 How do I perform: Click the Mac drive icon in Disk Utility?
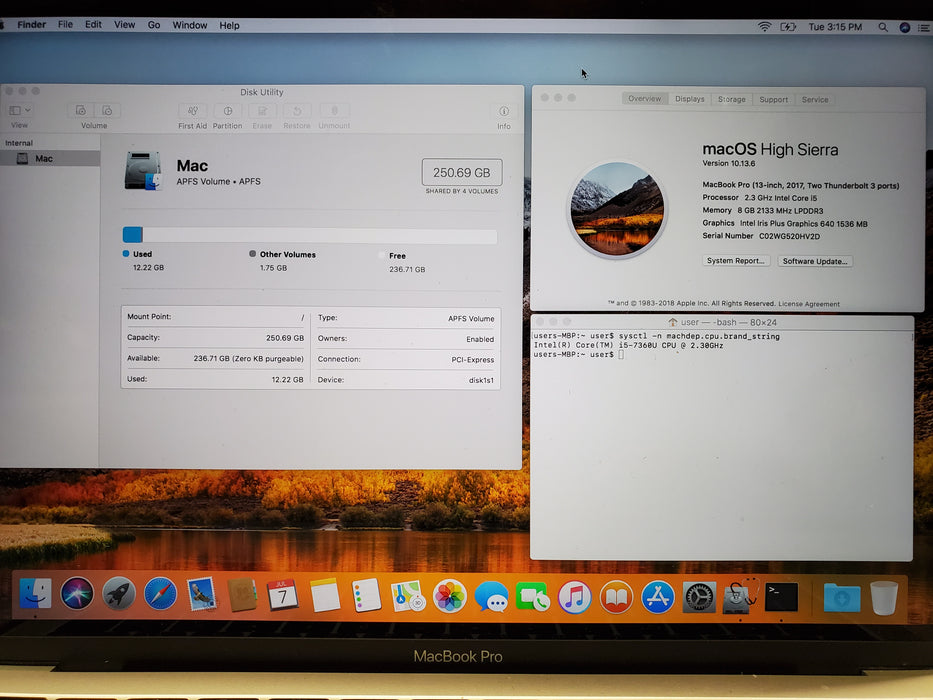(x=143, y=171)
